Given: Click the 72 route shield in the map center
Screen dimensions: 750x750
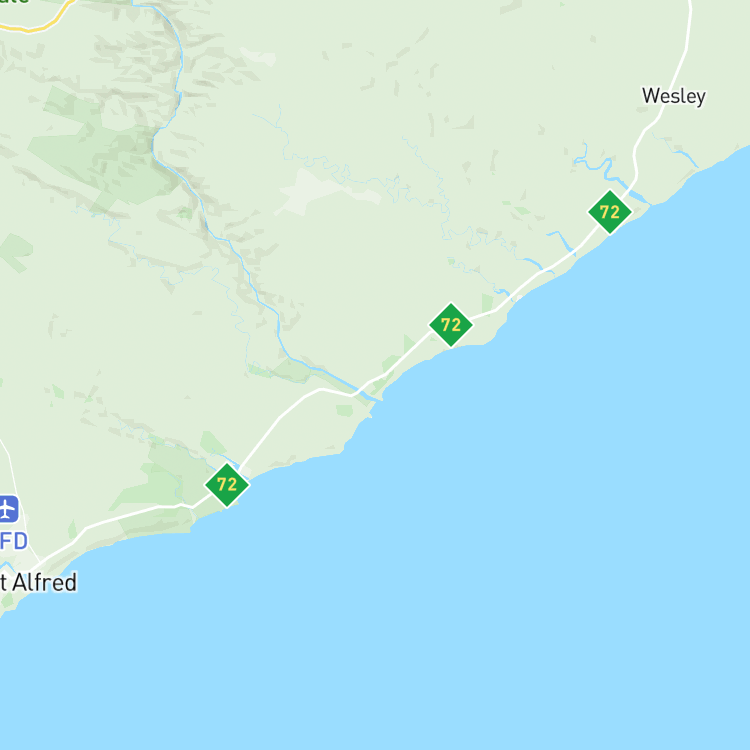Looking at the screenshot, I should pyautogui.click(x=451, y=325).
